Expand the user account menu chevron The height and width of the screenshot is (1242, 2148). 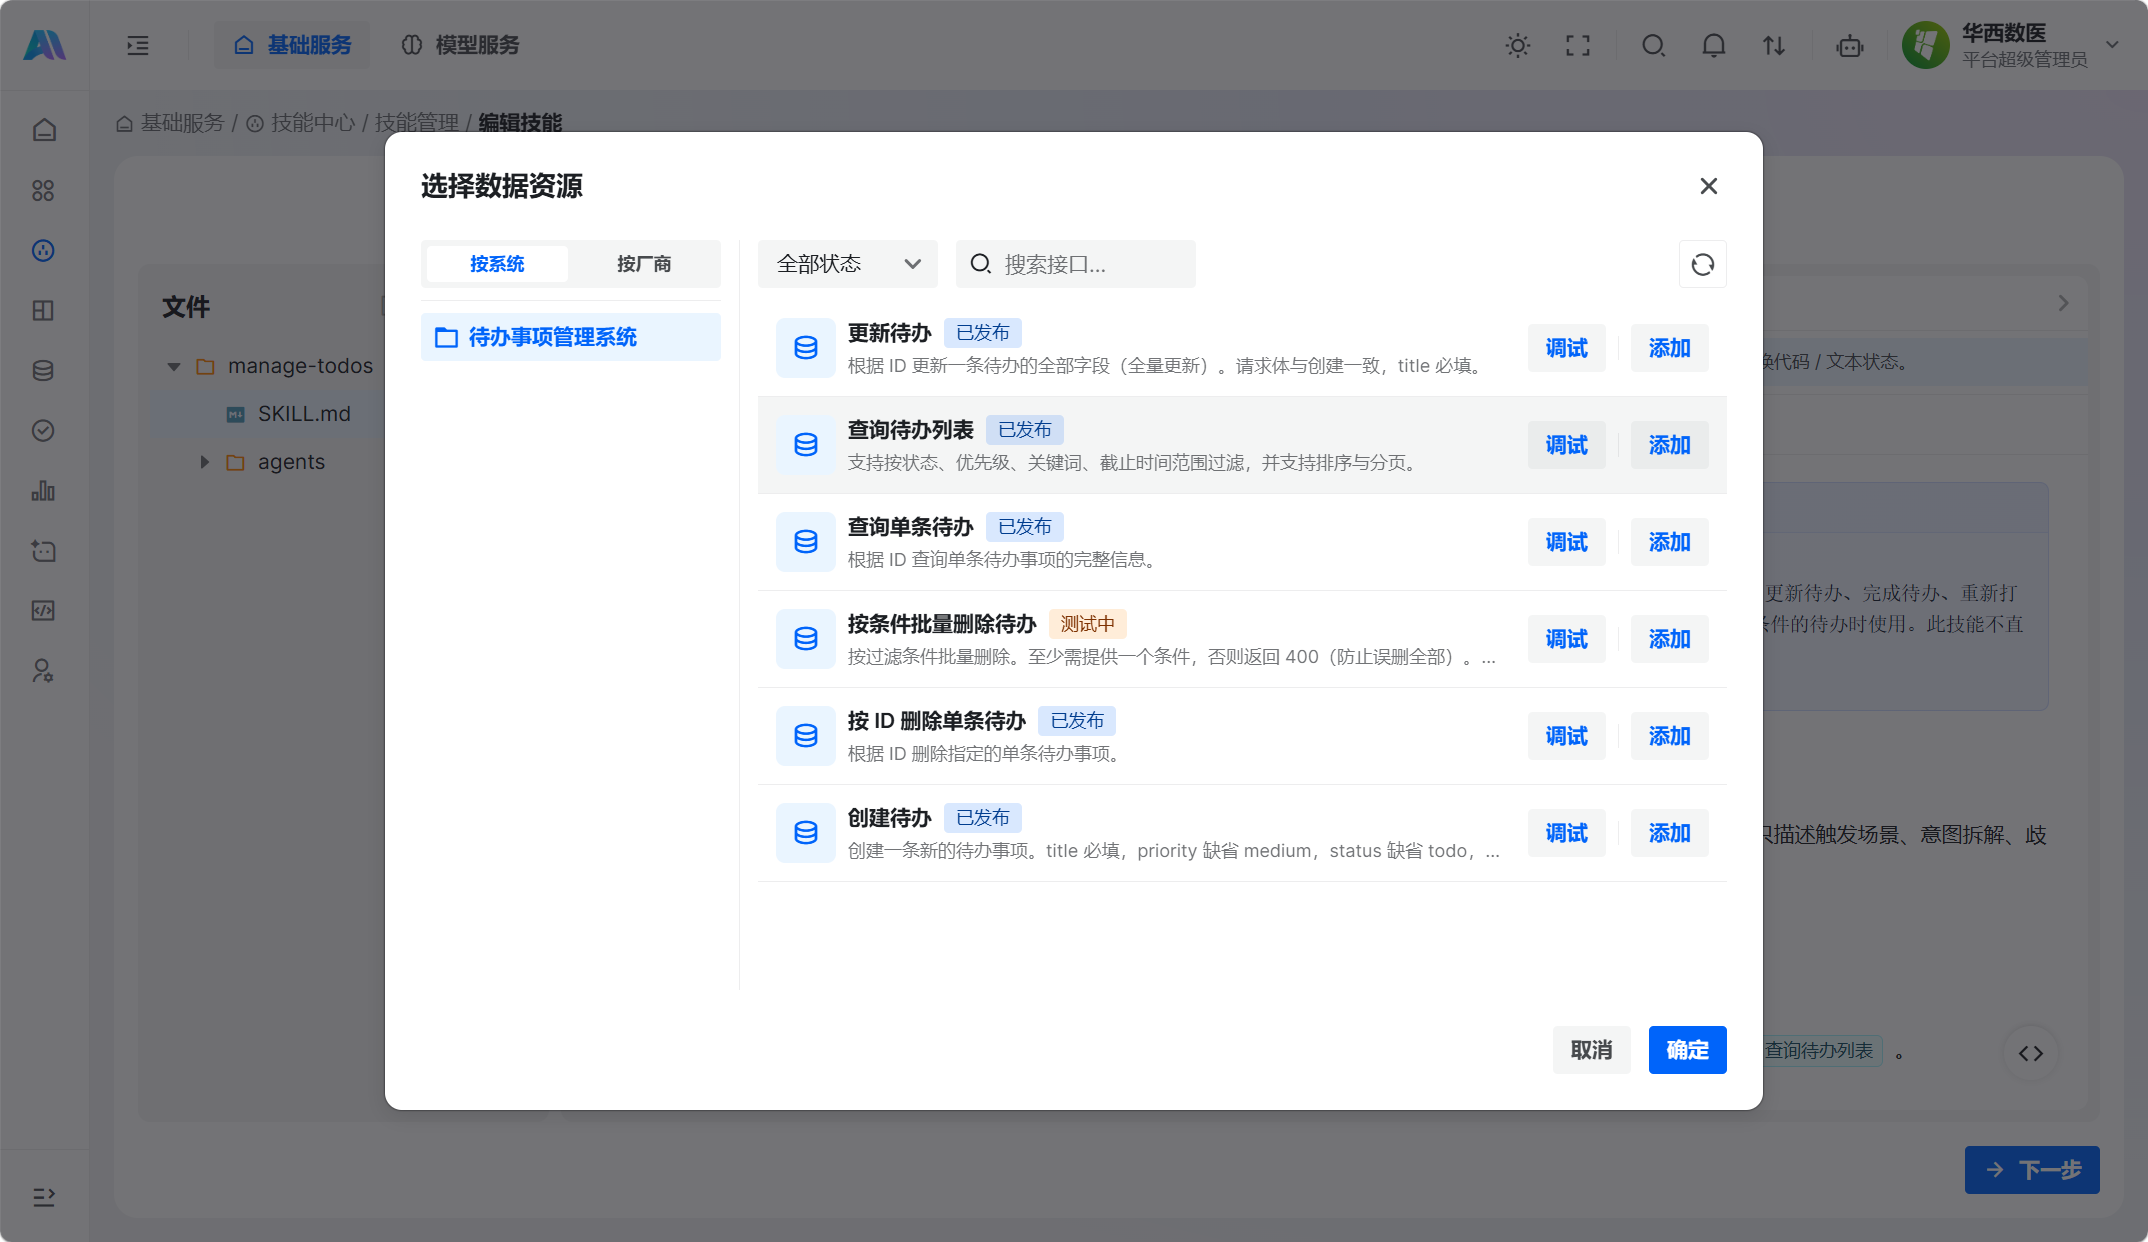click(x=2113, y=45)
